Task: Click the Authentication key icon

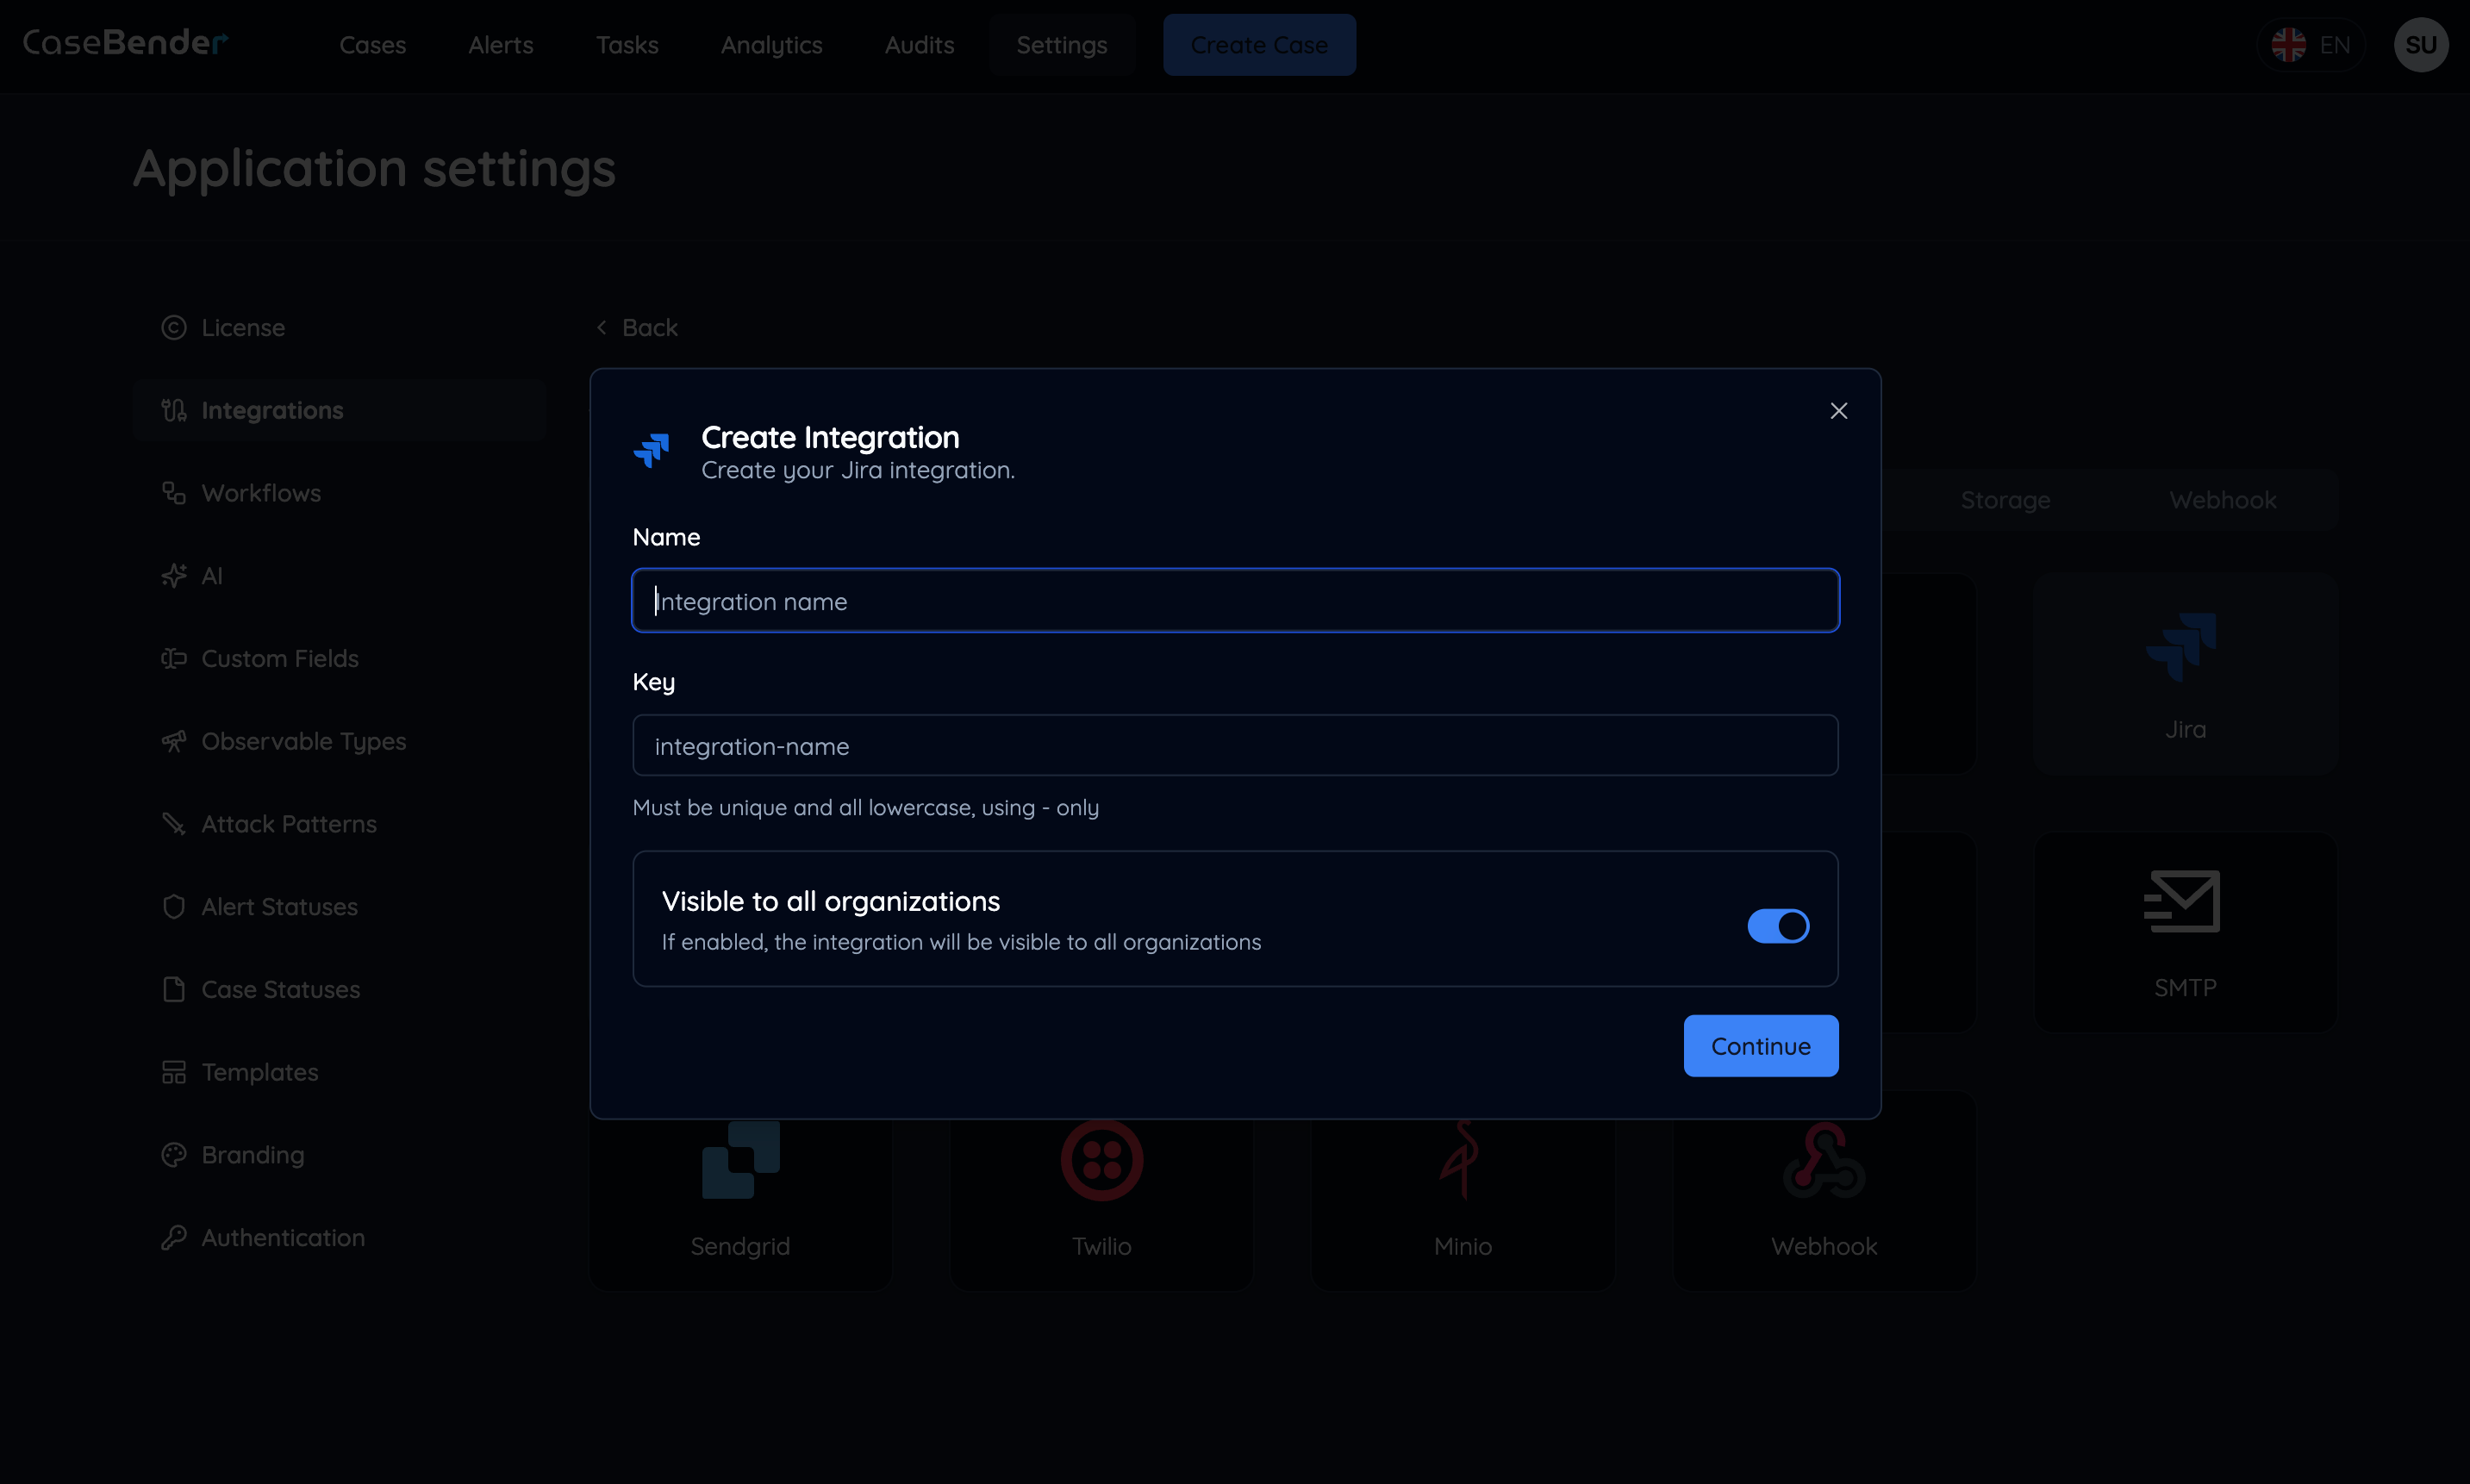Action: 174,1237
